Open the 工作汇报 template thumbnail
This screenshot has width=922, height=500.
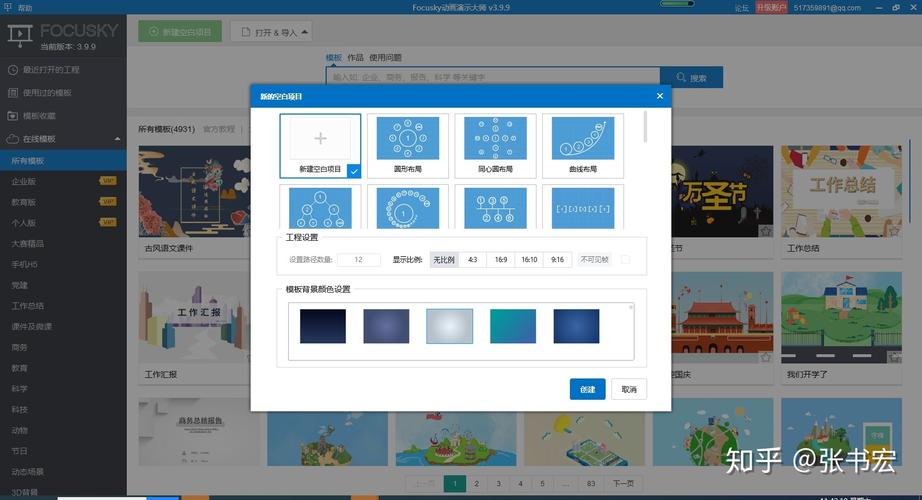(x=195, y=318)
